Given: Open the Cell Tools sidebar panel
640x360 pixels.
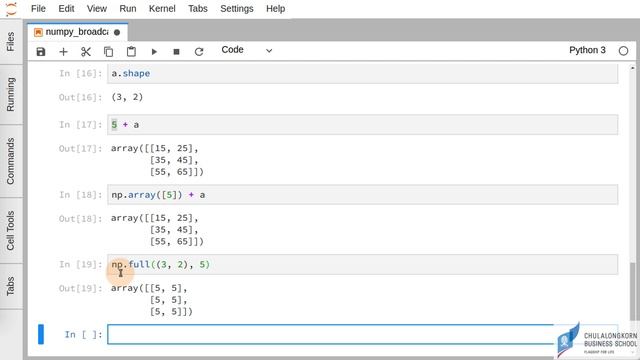Looking at the screenshot, I should click(11, 231).
